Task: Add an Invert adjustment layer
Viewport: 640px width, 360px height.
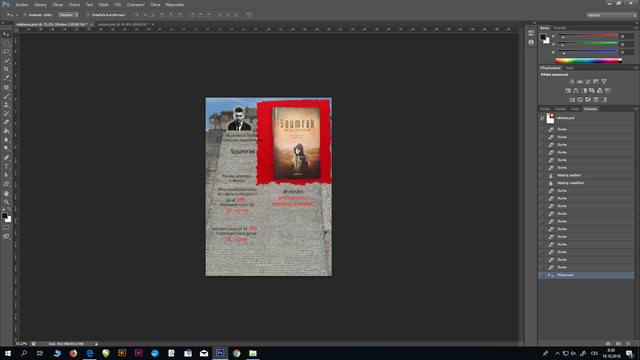Action: click(x=572, y=100)
